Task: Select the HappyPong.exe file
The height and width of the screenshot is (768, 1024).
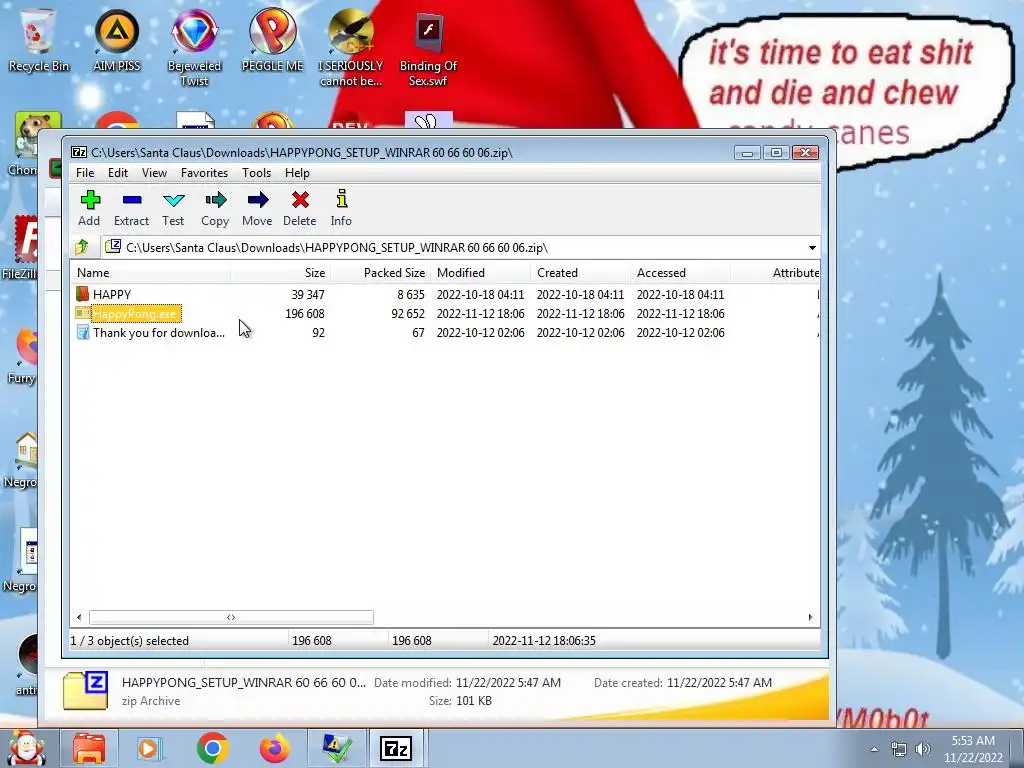Action: pyautogui.click(x=136, y=313)
